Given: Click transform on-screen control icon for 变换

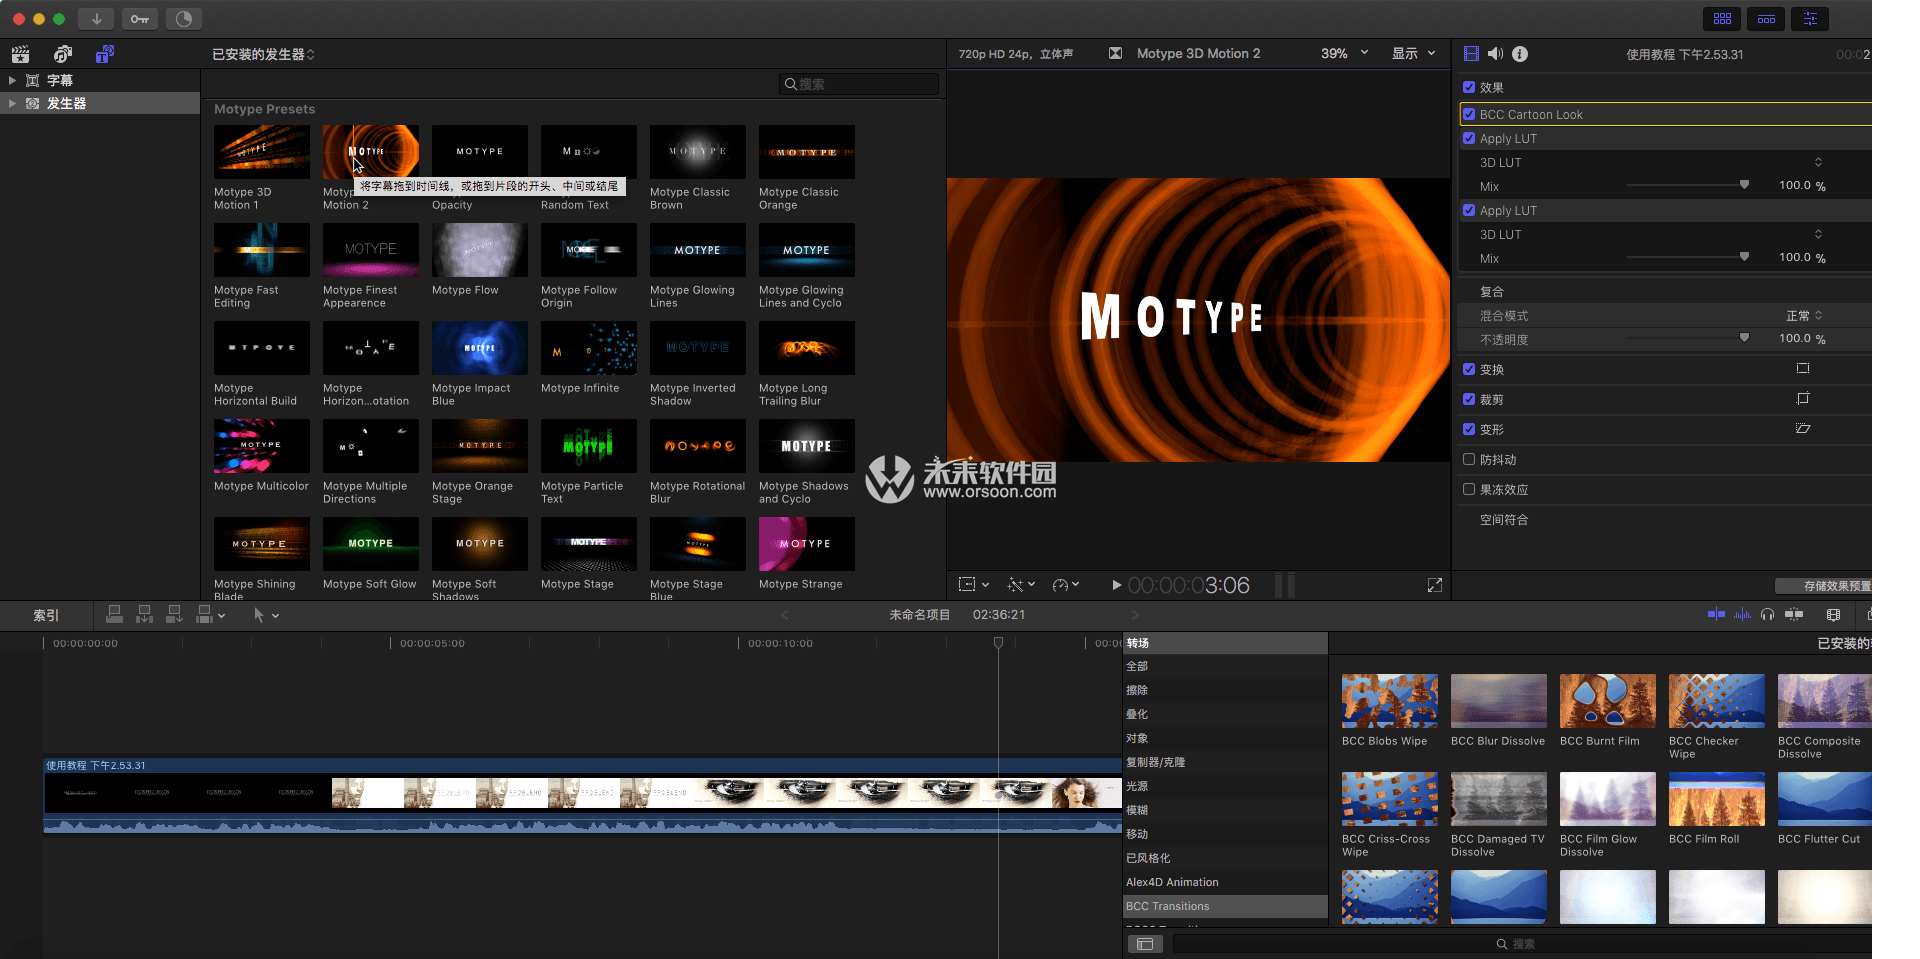Looking at the screenshot, I should tap(1803, 369).
